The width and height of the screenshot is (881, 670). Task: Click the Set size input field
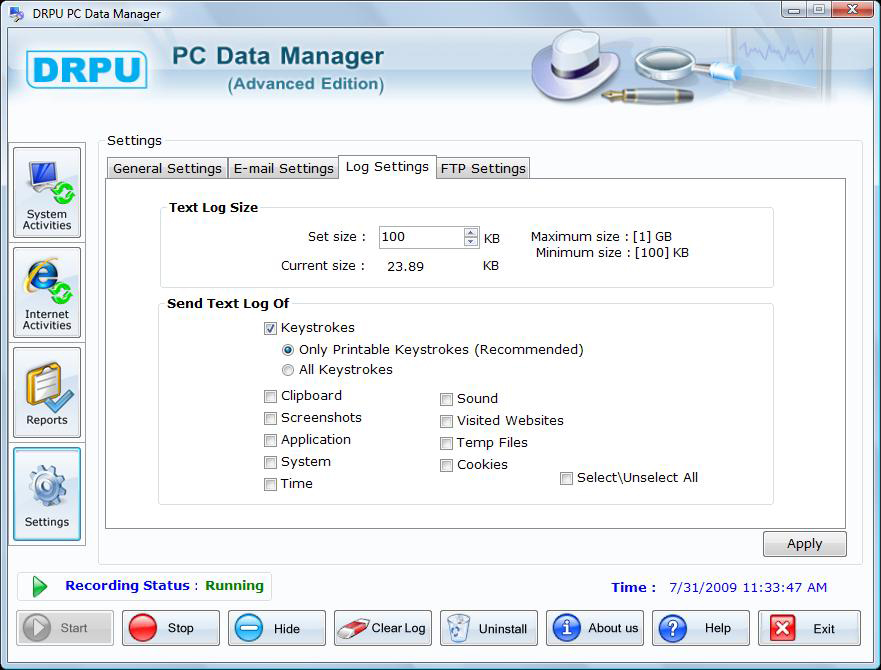pyautogui.click(x=421, y=237)
